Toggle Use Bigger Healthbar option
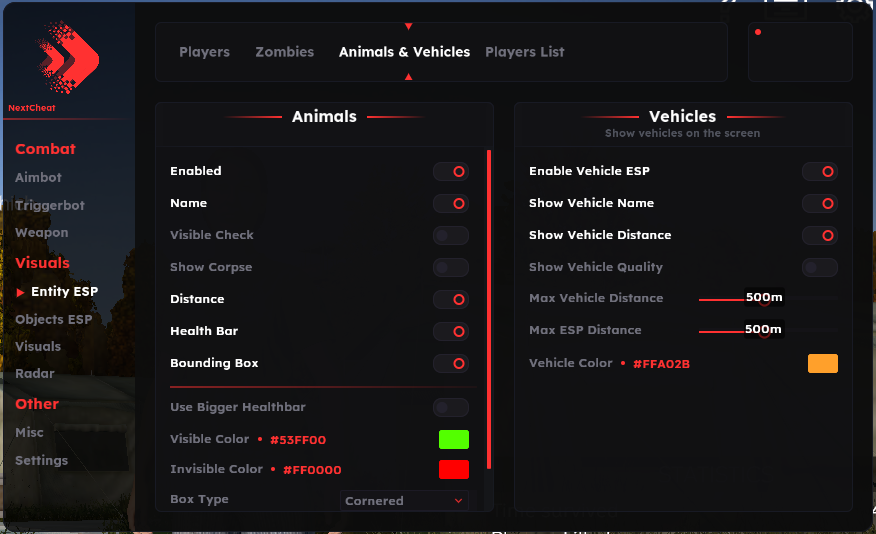Image resolution: width=876 pixels, height=534 pixels. click(x=451, y=408)
